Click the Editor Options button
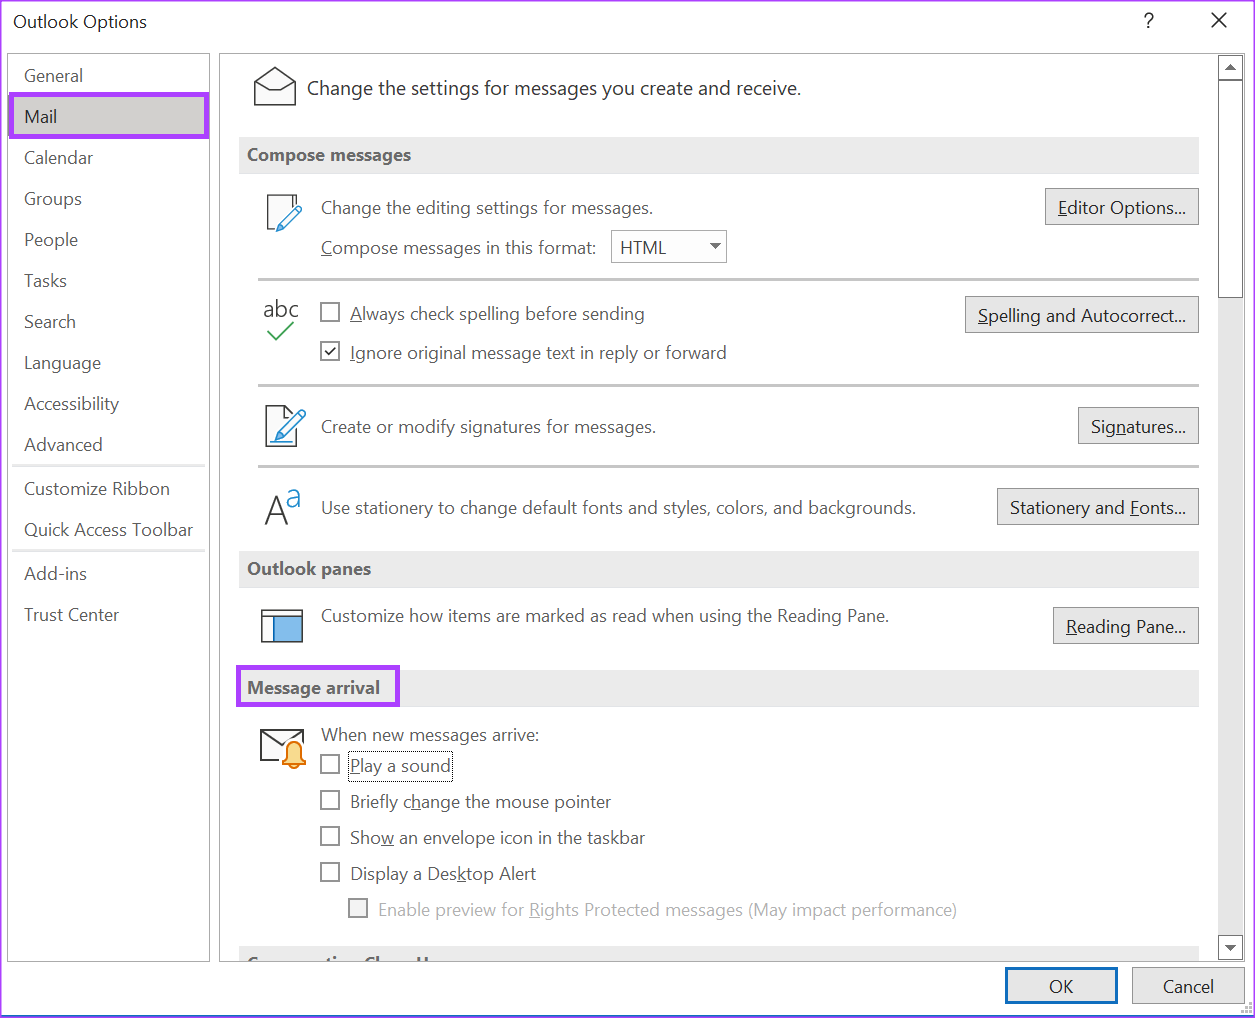 [x=1121, y=207]
